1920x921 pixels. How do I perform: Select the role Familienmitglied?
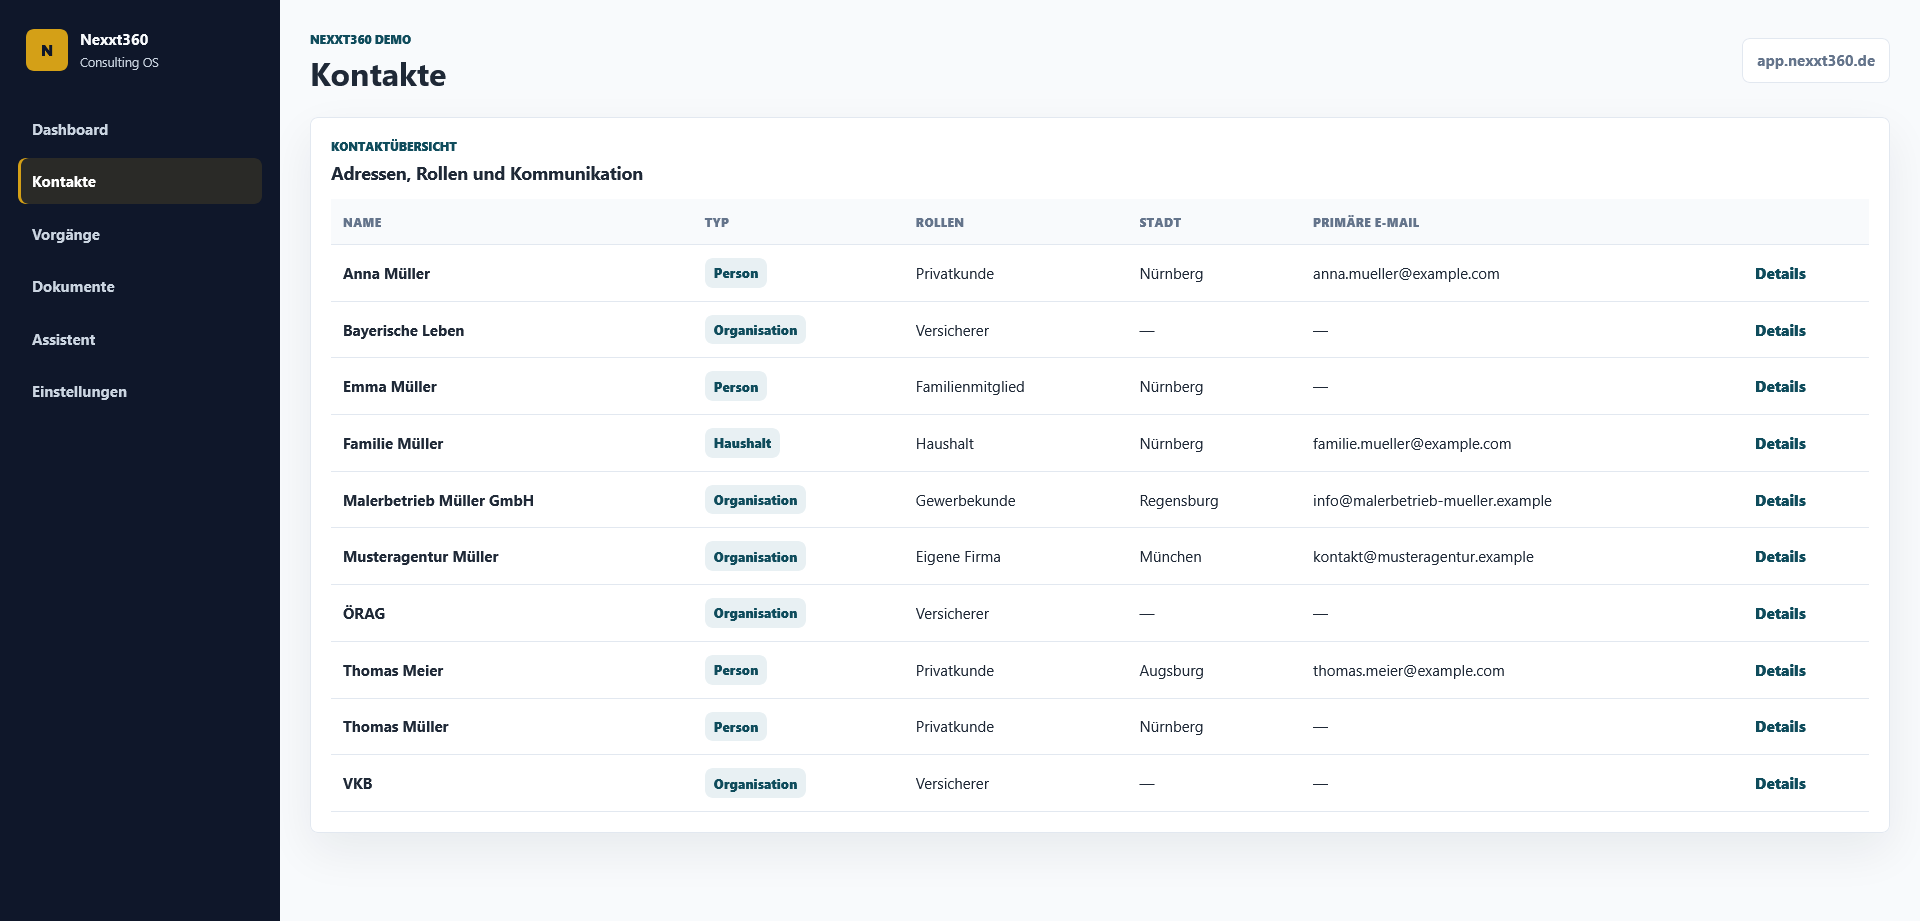pos(970,387)
